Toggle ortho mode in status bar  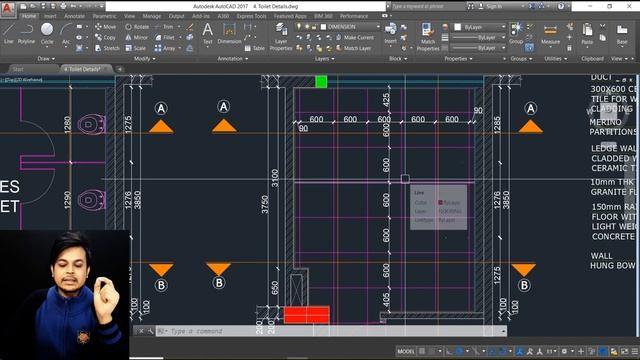(449, 351)
